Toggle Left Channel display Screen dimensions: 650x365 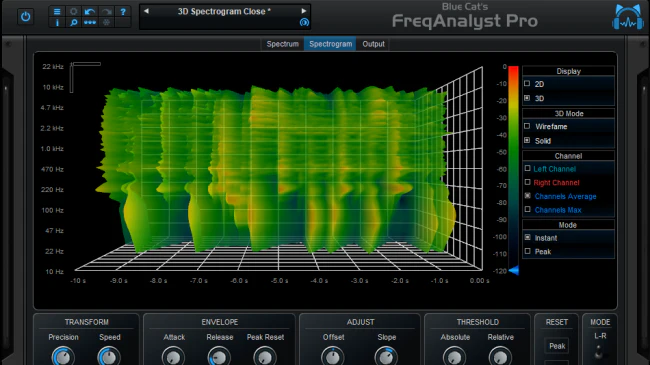[527, 168]
